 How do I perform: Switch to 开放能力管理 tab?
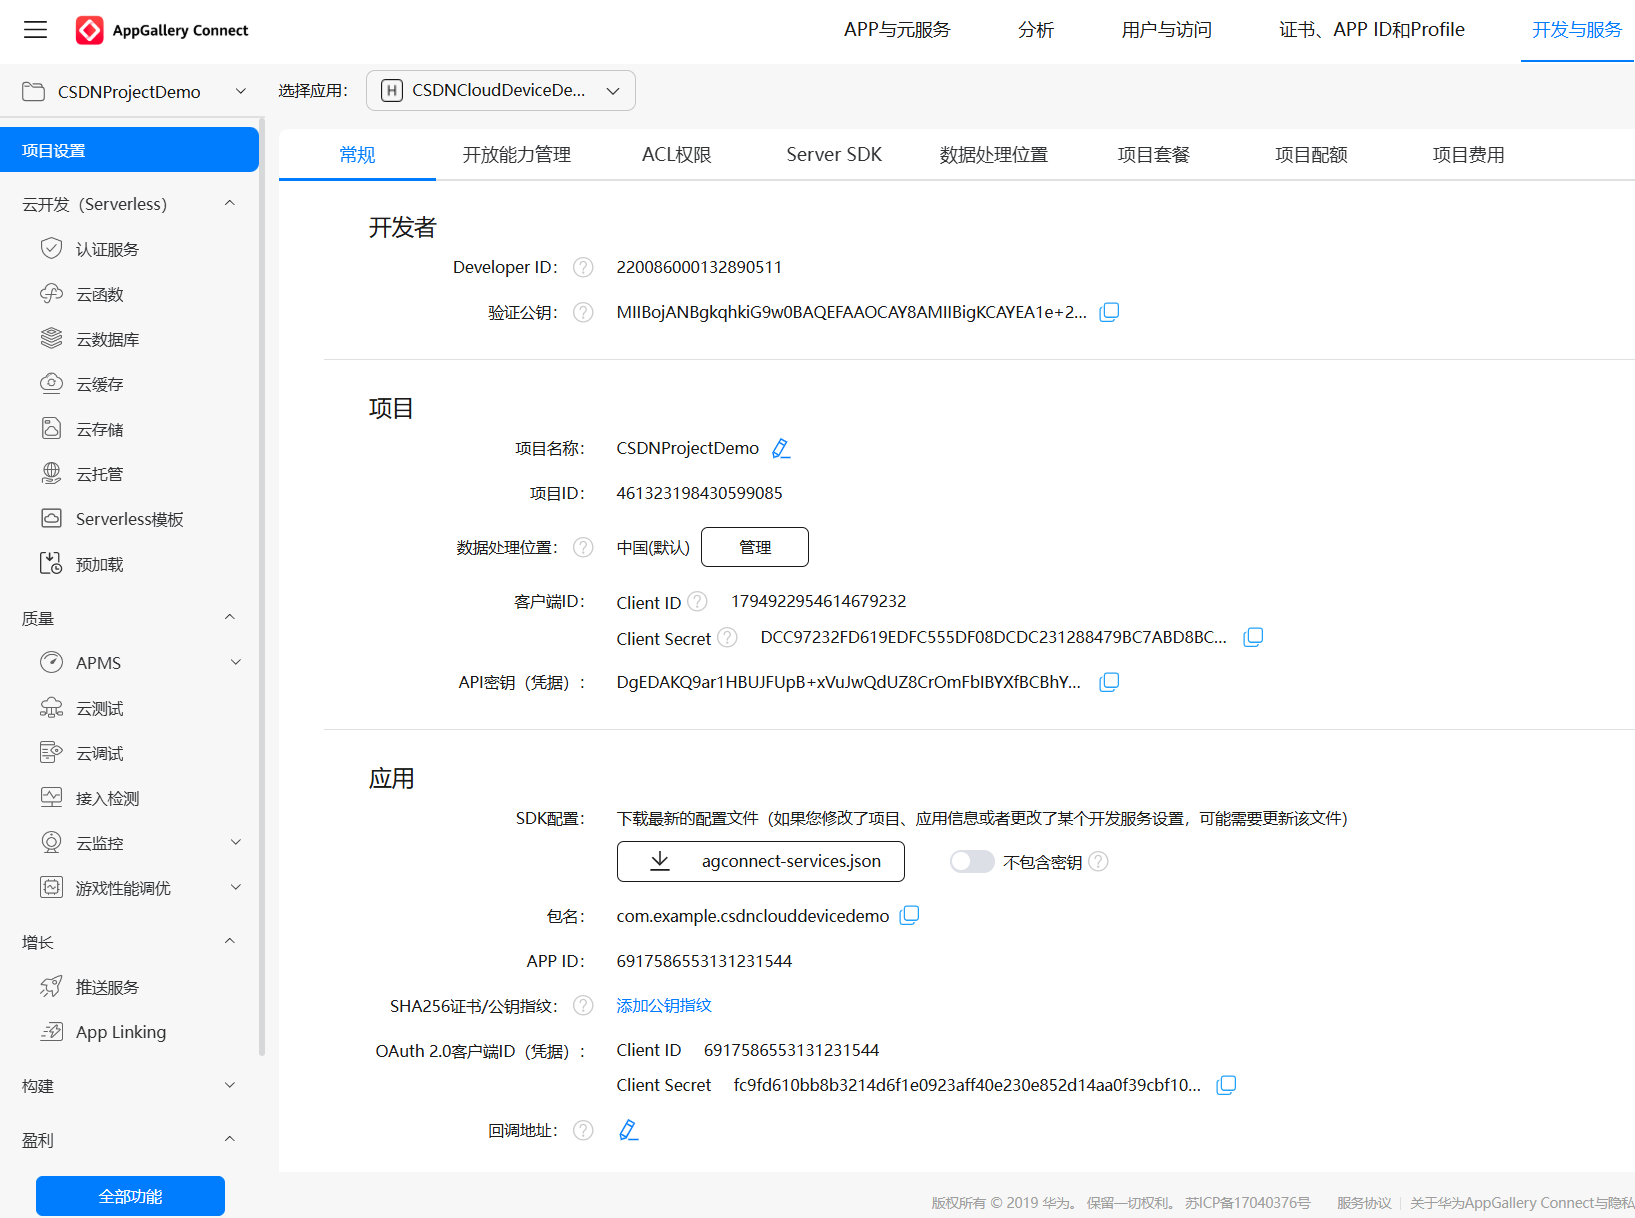click(x=517, y=154)
